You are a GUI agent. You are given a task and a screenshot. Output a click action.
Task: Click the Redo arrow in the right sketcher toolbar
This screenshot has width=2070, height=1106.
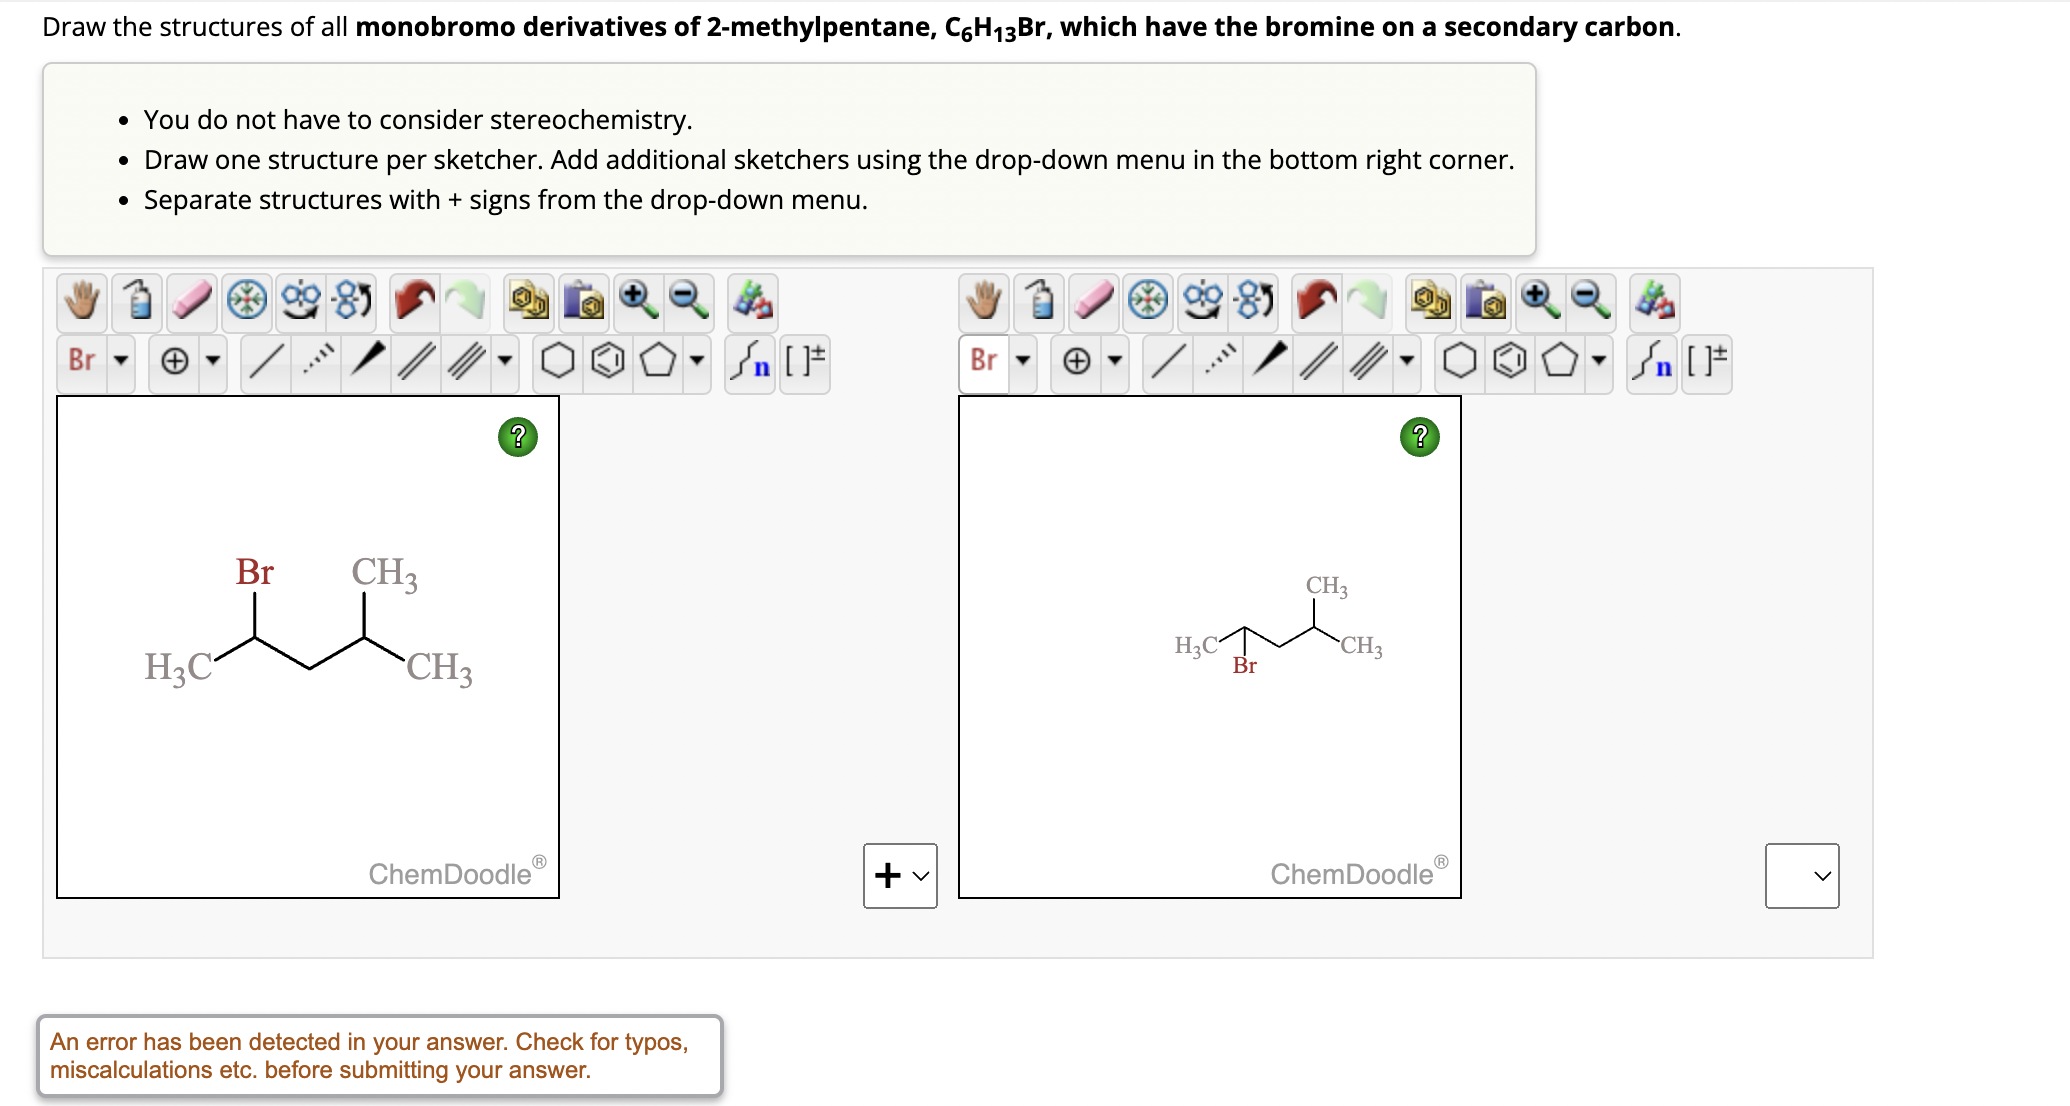pos(1368,301)
